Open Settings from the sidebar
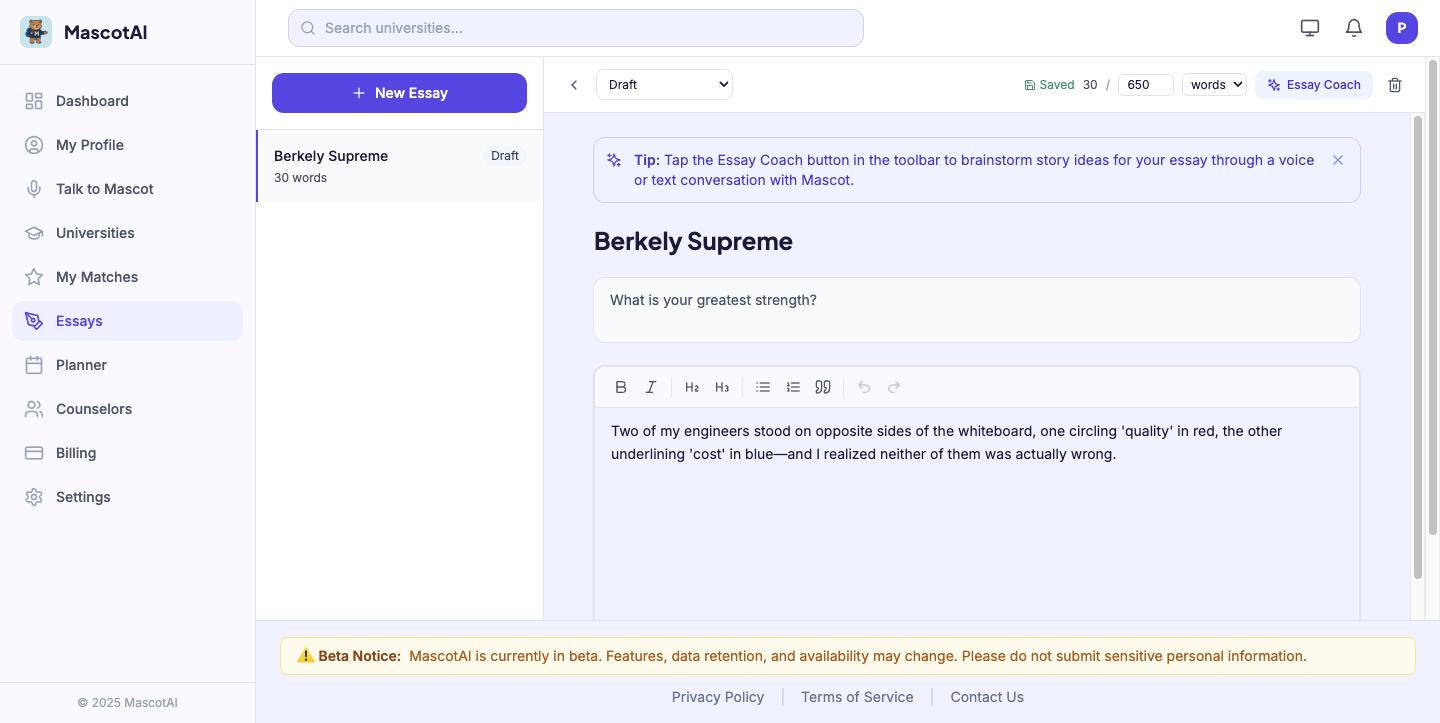1440x723 pixels. tap(127, 497)
